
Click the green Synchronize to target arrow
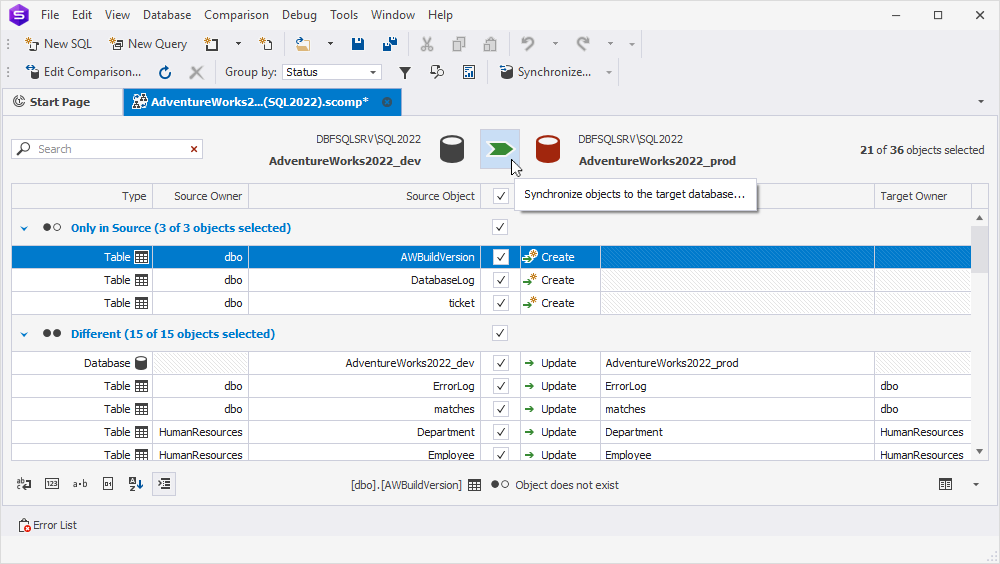(x=500, y=149)
